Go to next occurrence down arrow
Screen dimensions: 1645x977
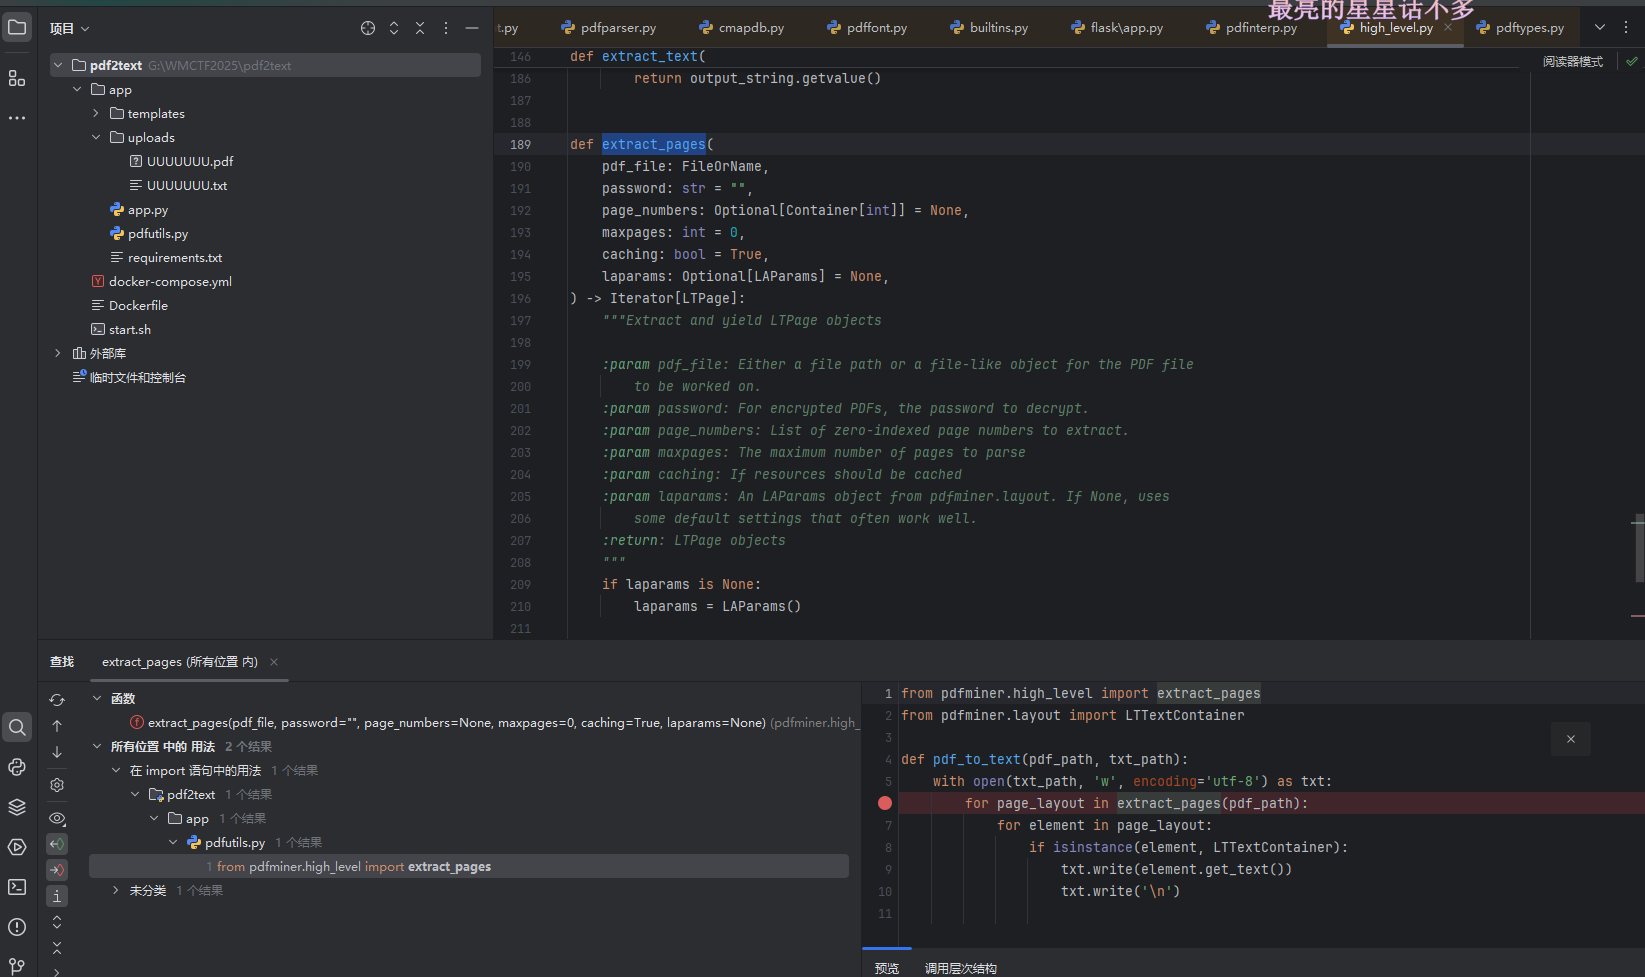pos(57,752)
